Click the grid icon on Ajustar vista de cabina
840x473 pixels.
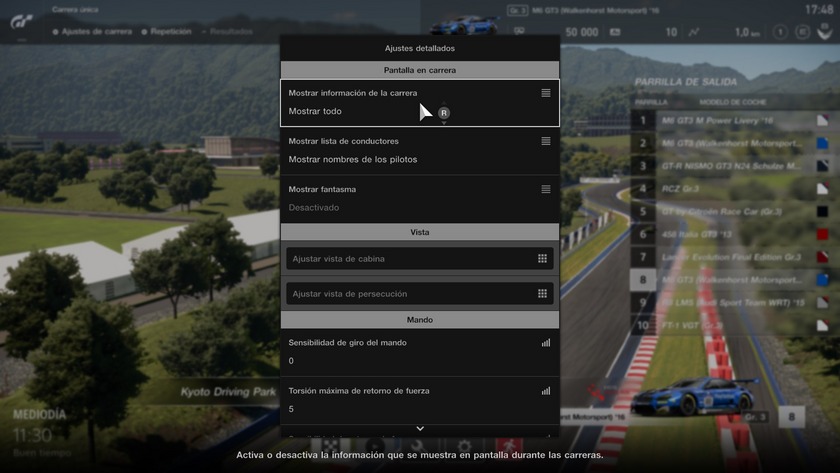coord(542,259)
